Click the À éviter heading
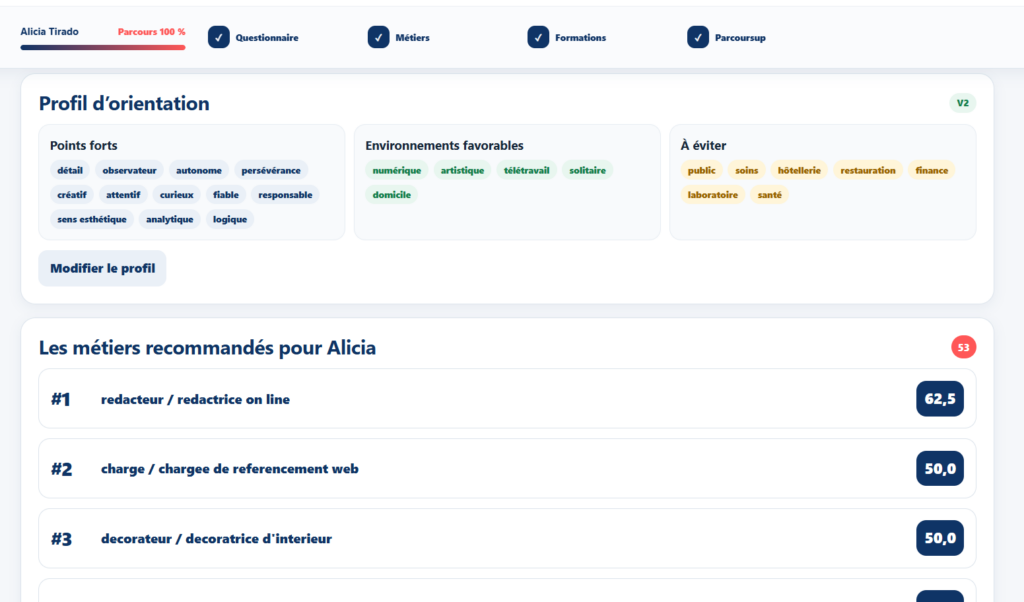 click(703, 146)
